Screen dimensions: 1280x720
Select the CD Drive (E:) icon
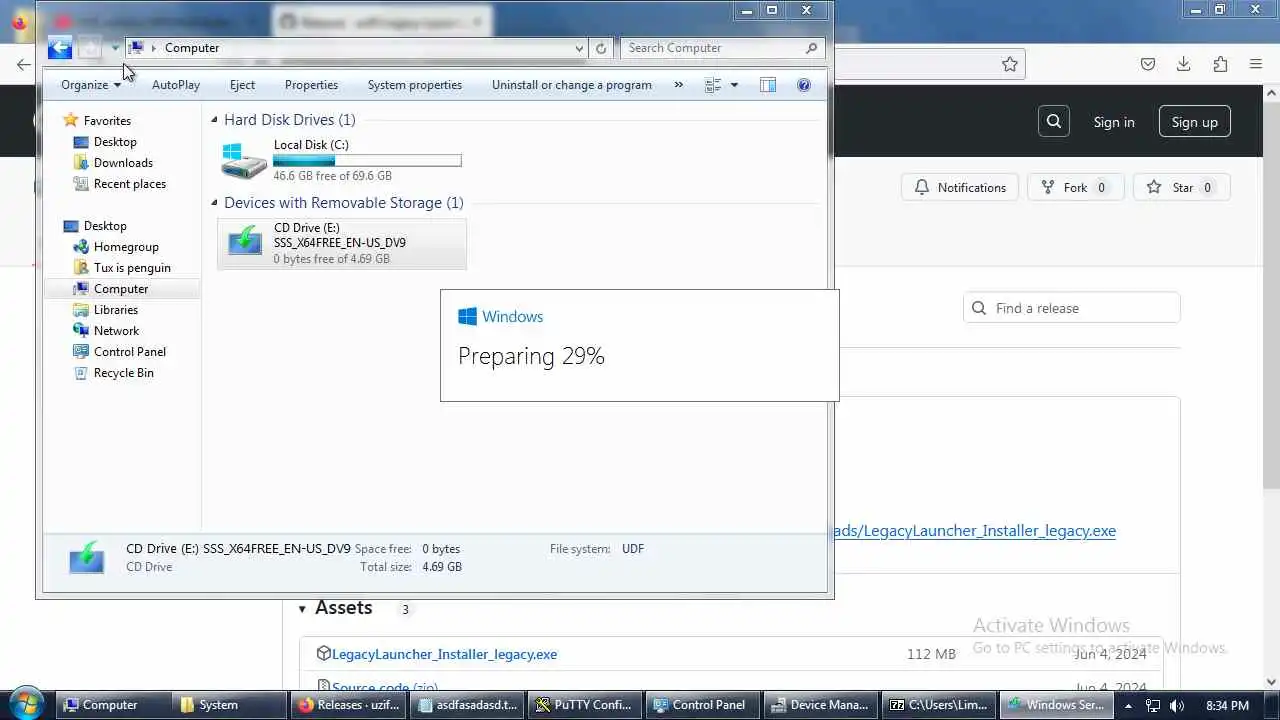pyautogui.click(x=244, y=242)
